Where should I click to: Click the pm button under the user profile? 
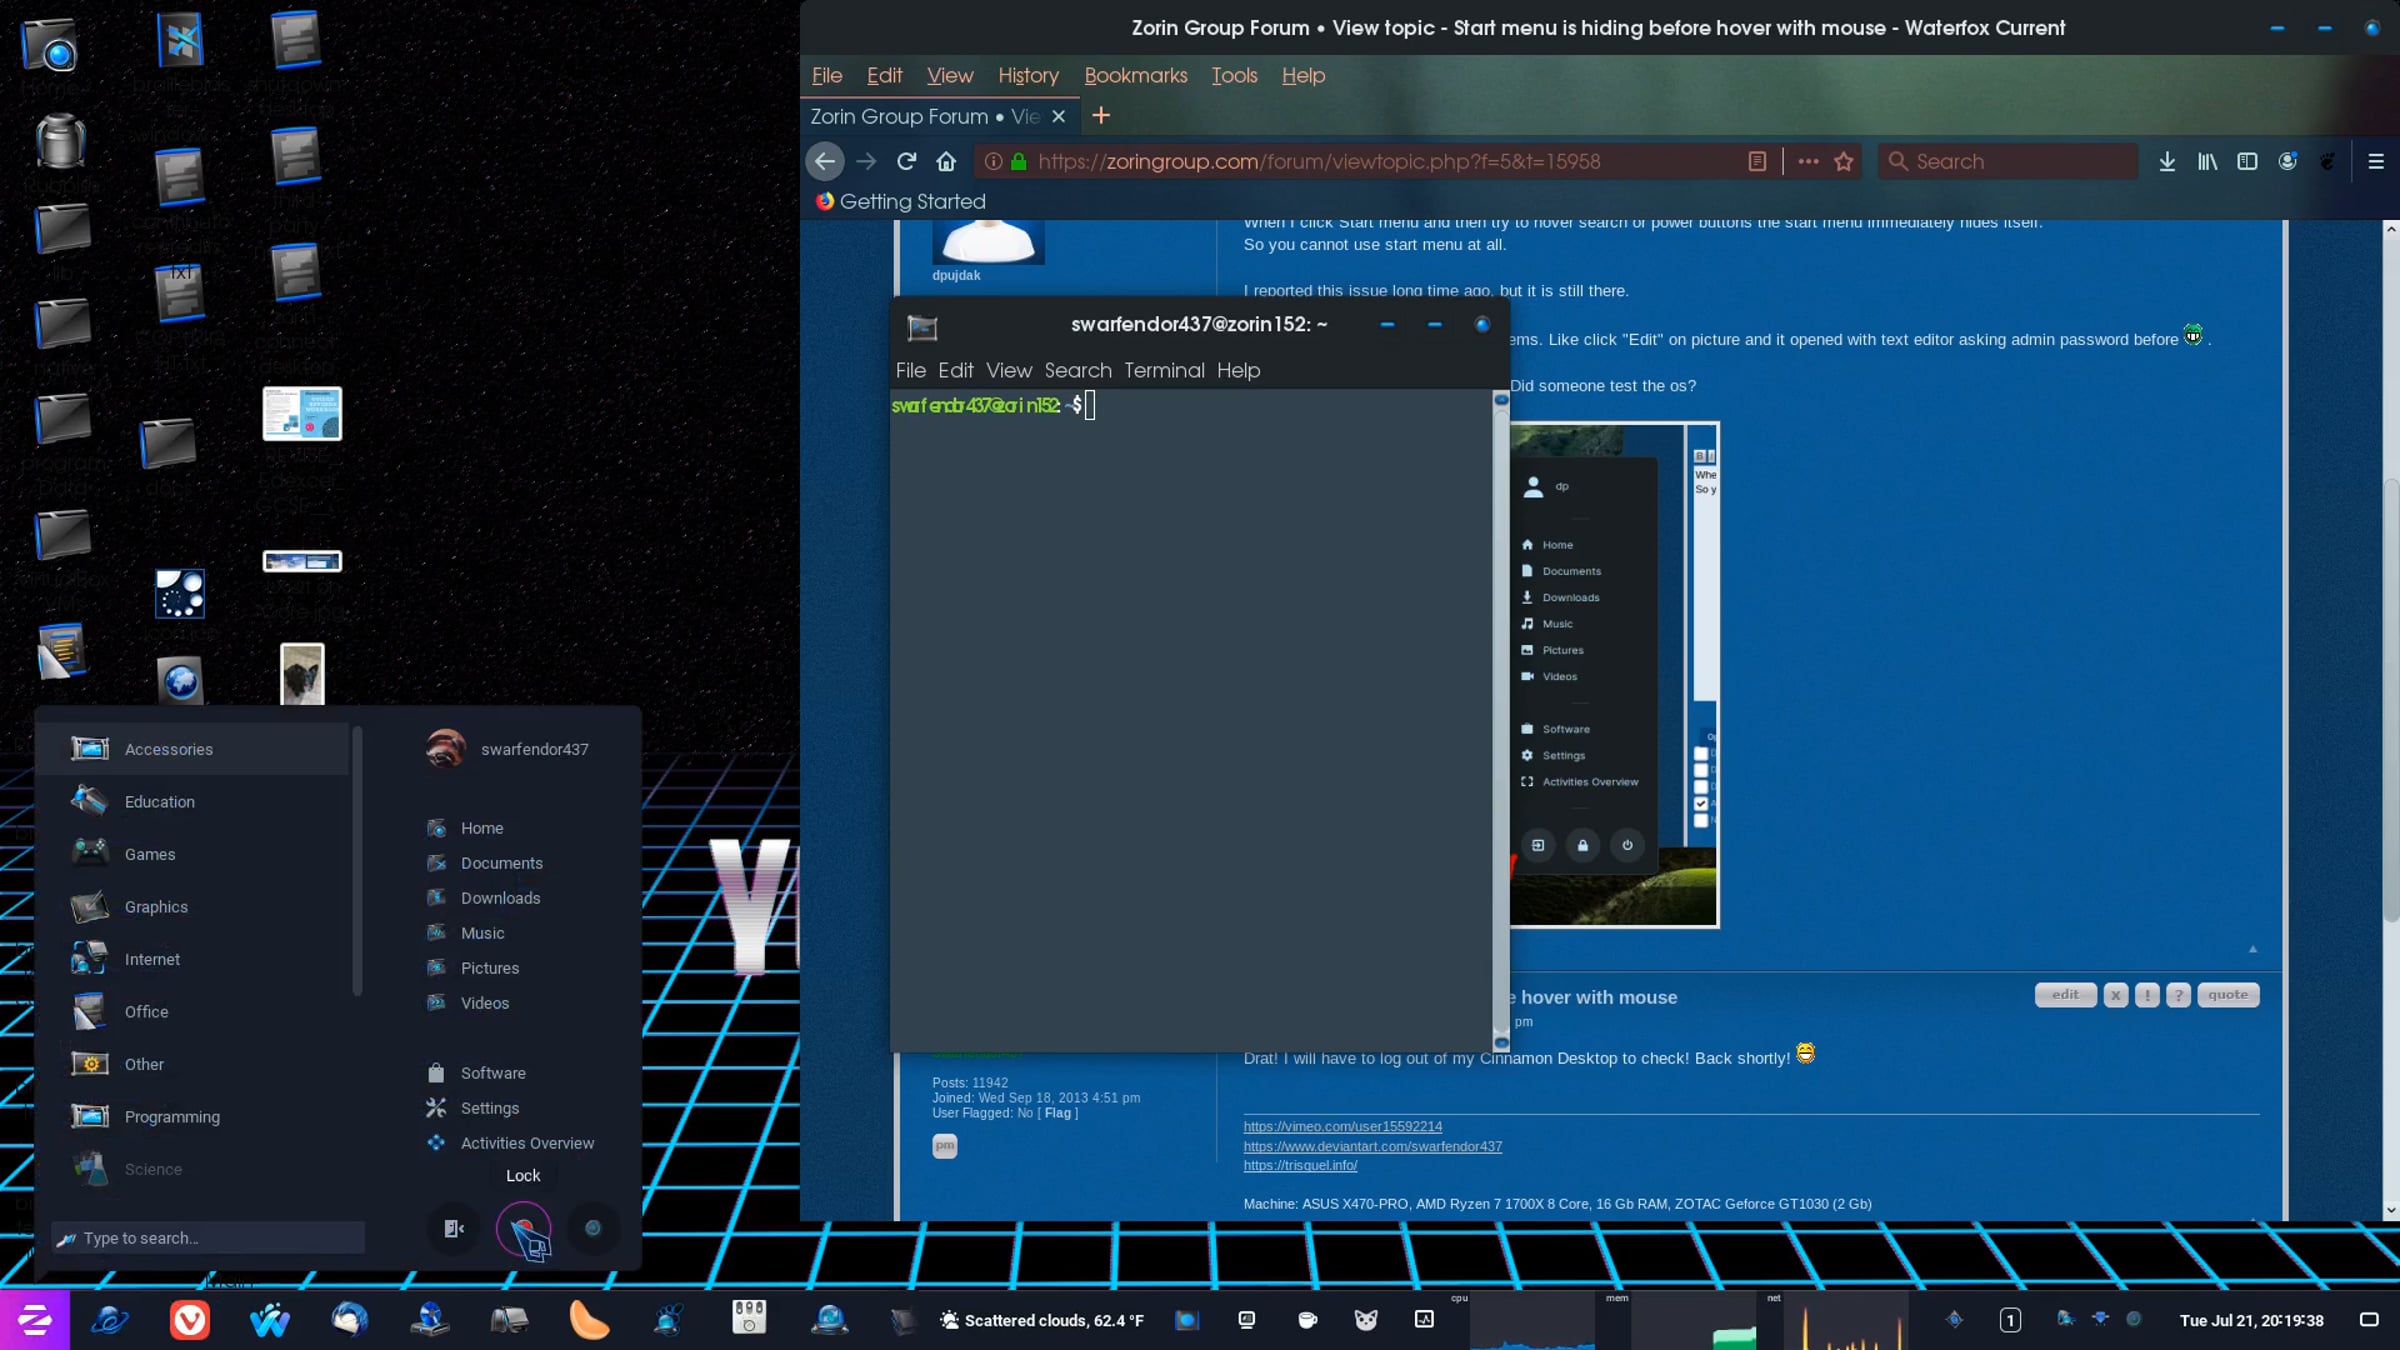[945, 1146]
